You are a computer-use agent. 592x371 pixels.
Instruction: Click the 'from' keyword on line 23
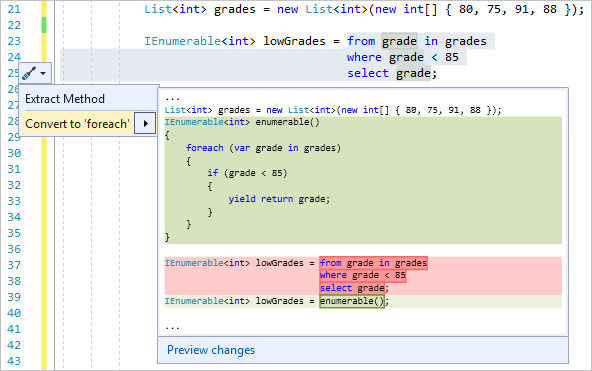(x=361, y=41)
